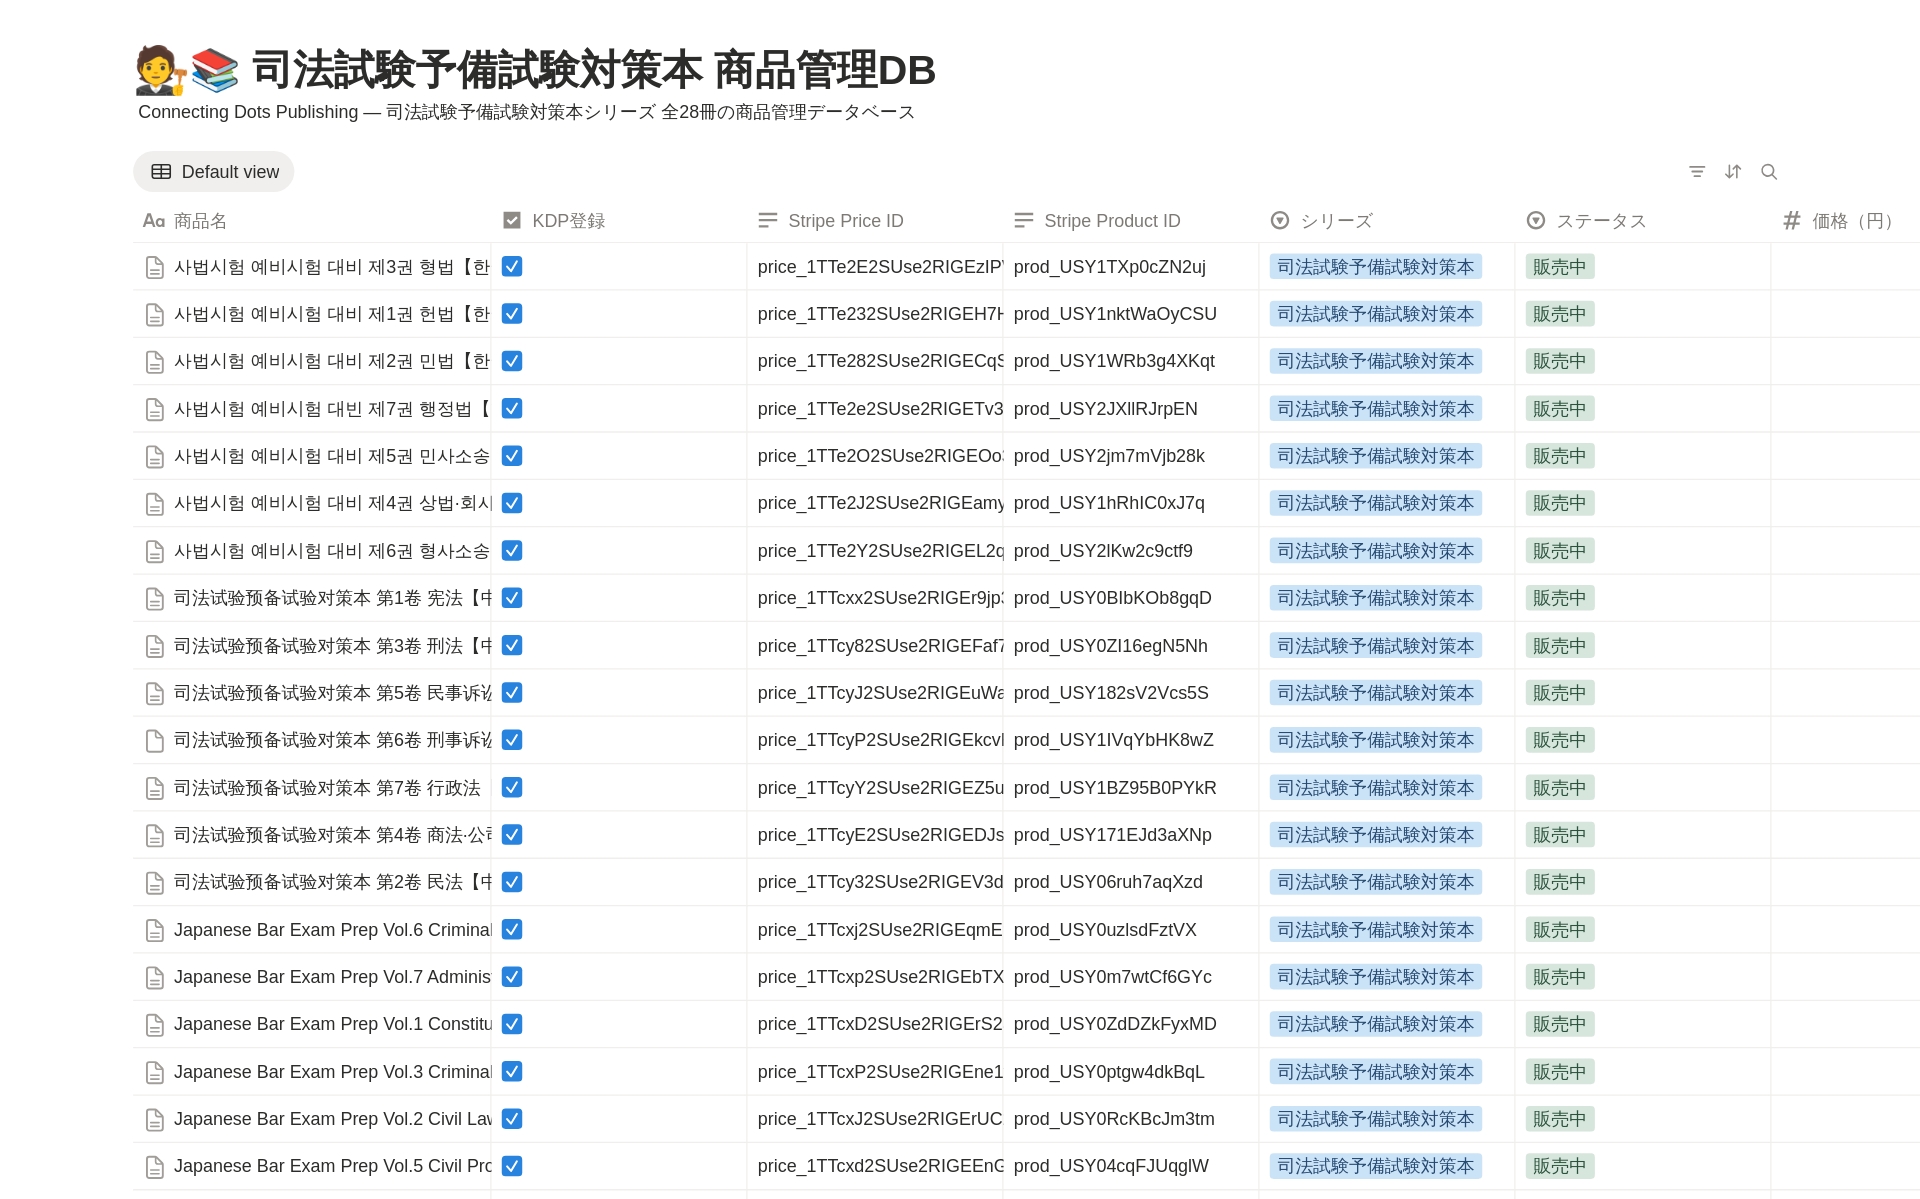Open page icon of 第1卷 宪法 row
This screenshot has height=1199, width=1920.
click(x=155, y=599)
